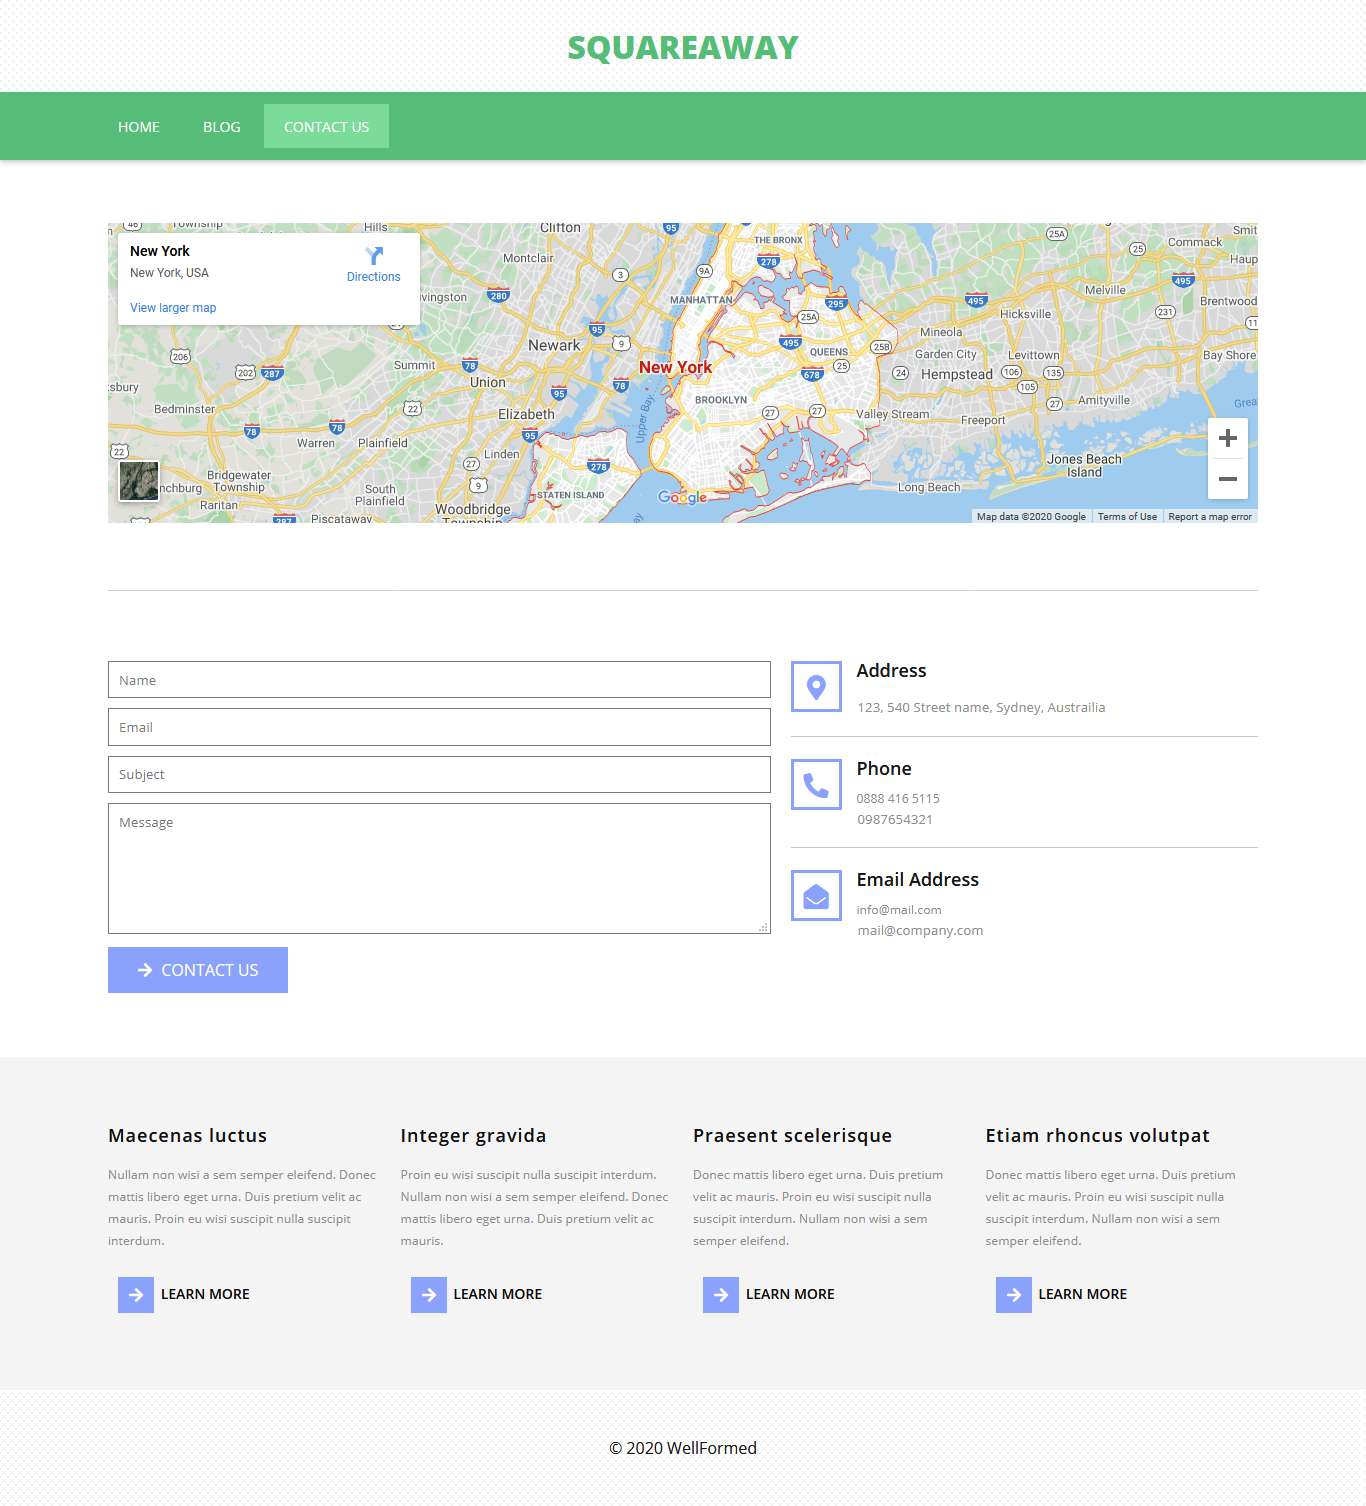This screenshot has width=1366, height=1506.
Task: Click LEARN MORE under Praesent scelerisque
Action: coord(790,1295)
